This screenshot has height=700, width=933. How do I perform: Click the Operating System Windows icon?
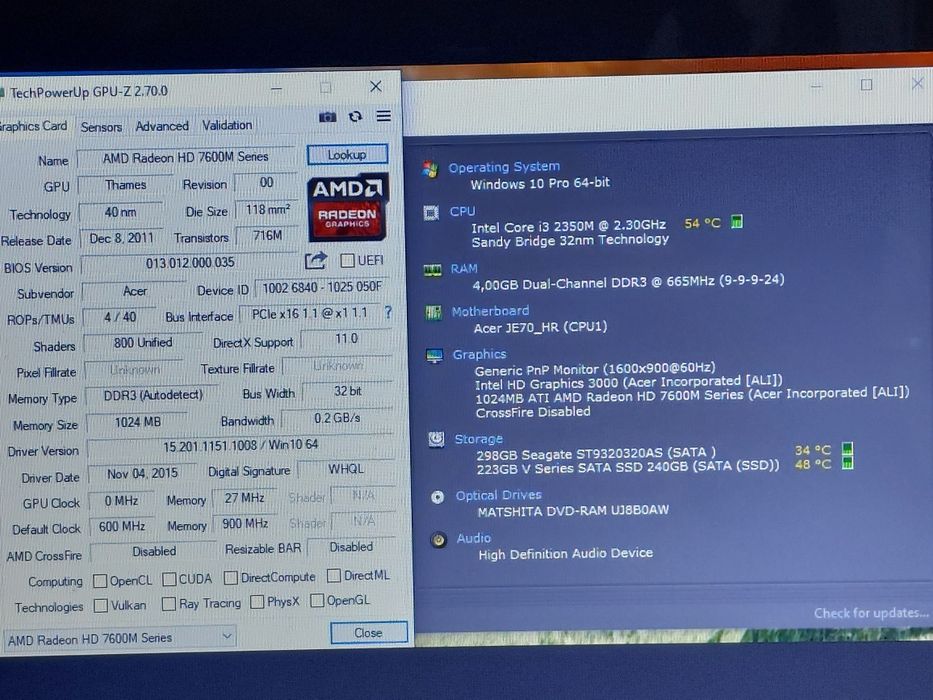click(430, 169)
